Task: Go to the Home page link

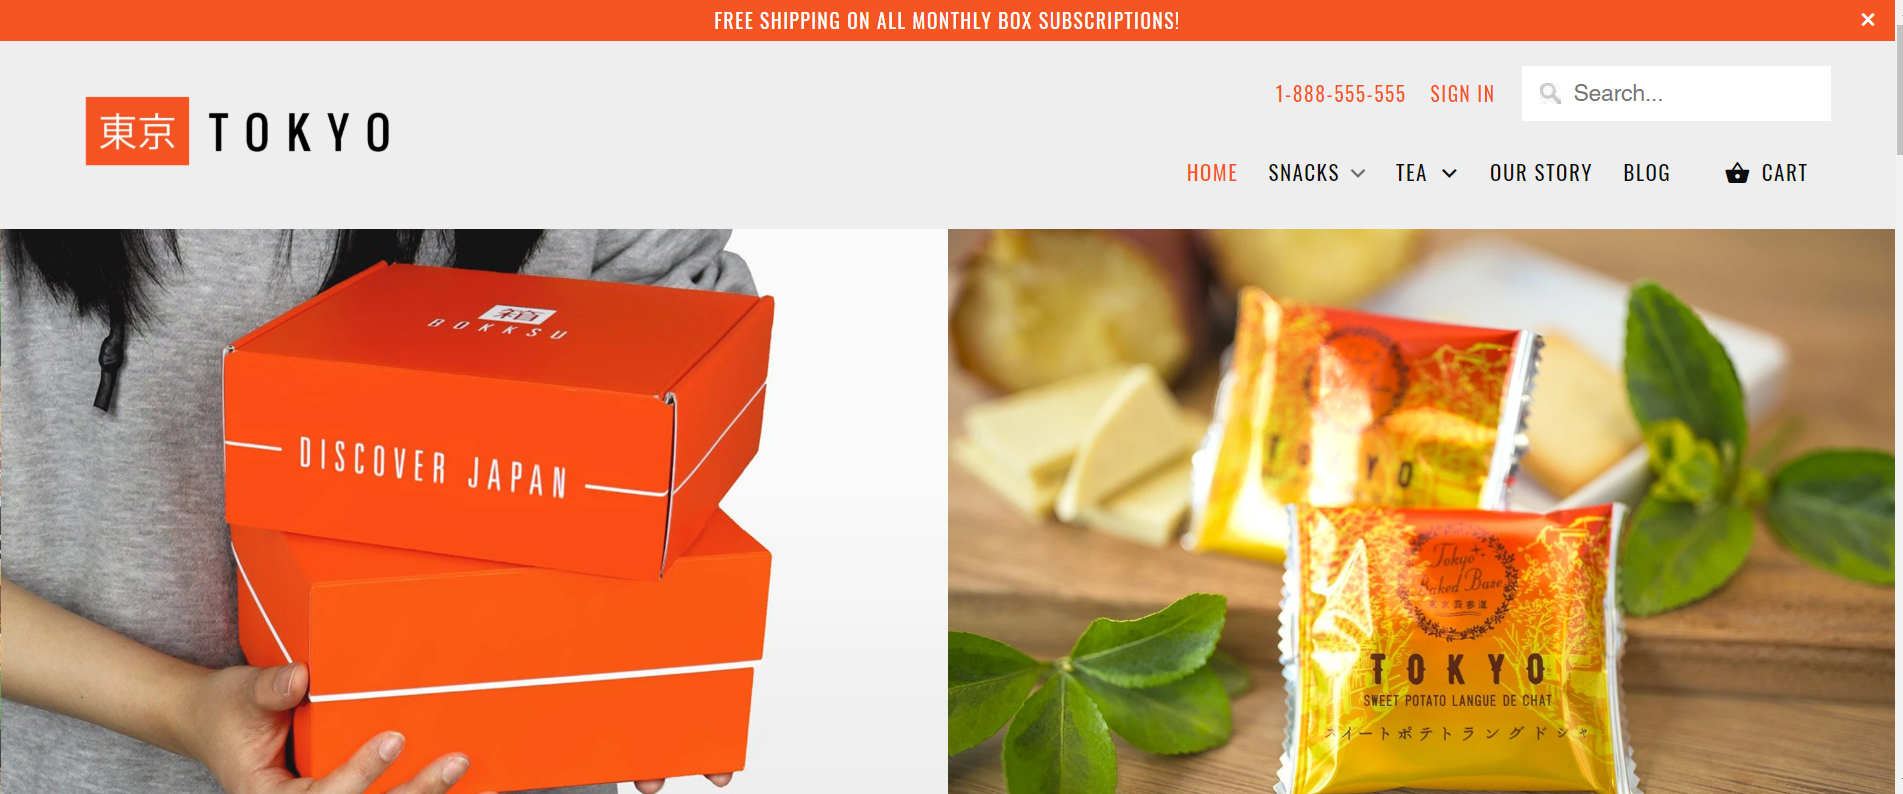Action: (x=1212, y=173)
